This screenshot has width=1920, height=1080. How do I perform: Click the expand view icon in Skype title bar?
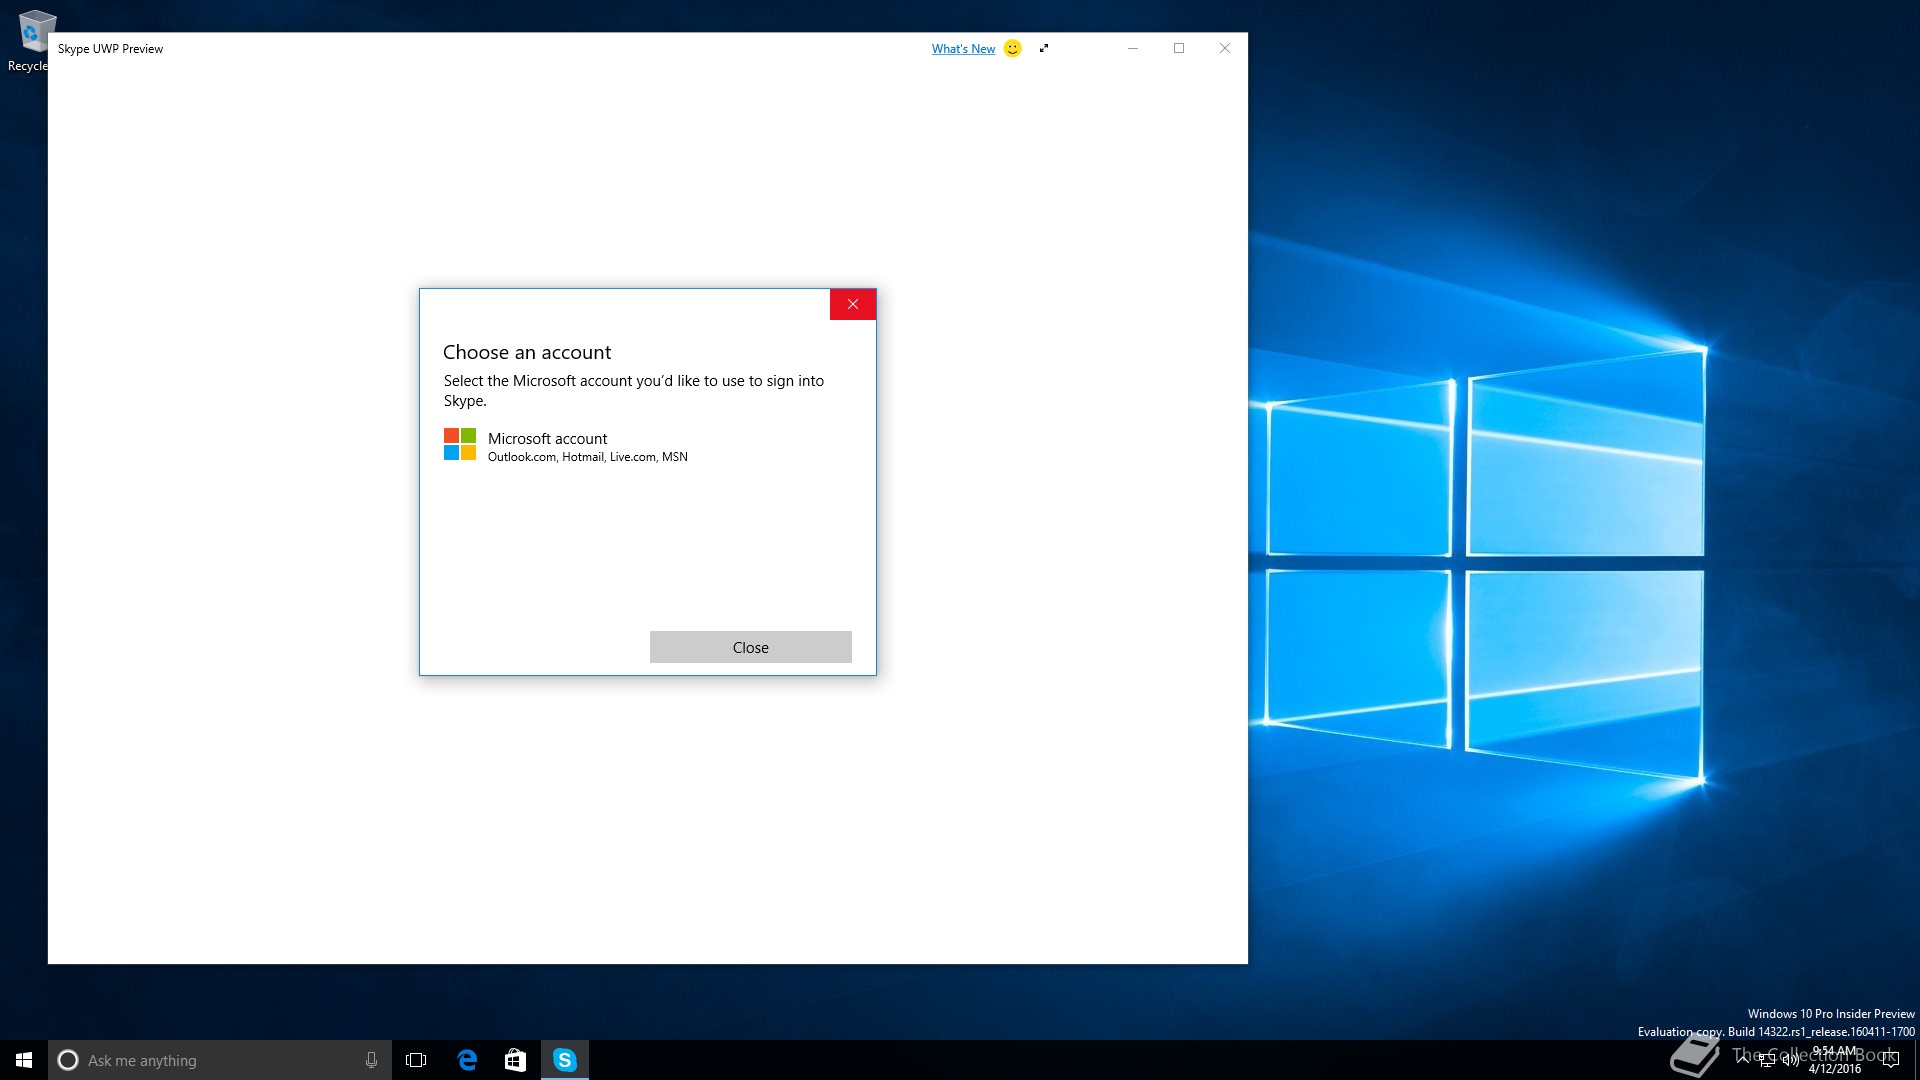pos(1044,48)
